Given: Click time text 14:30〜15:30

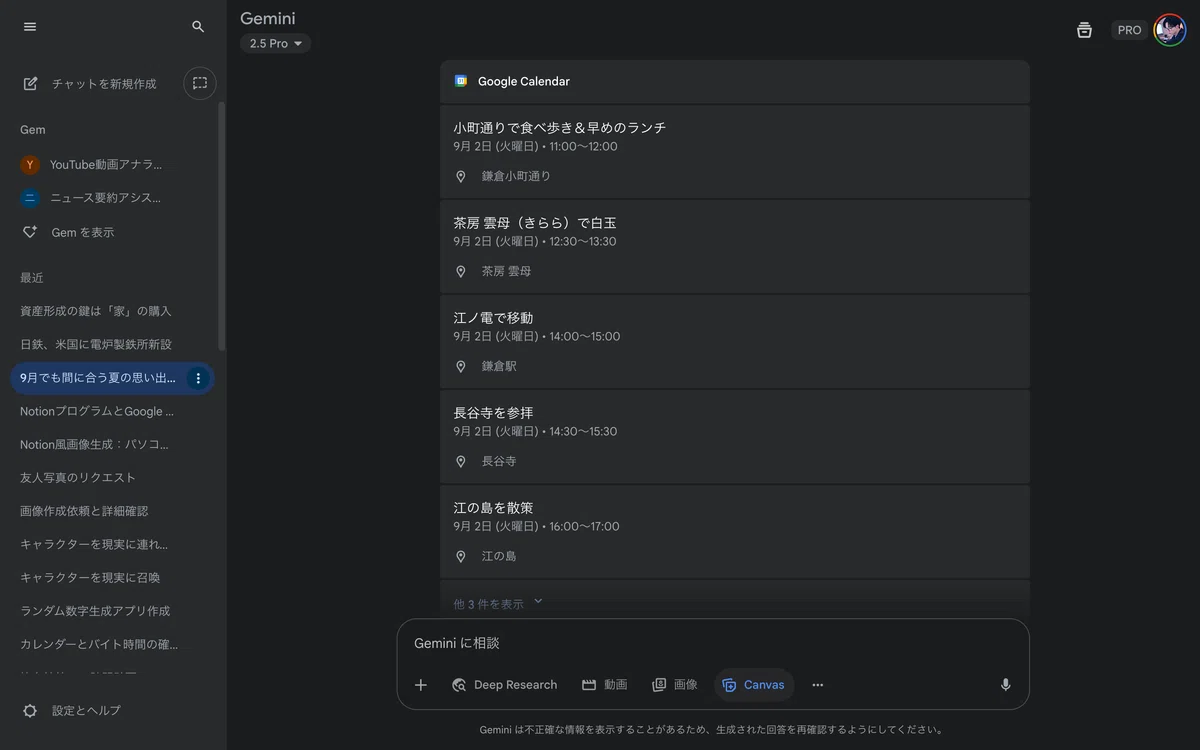Looking at the screenshot, I should [x=583, y=431].
